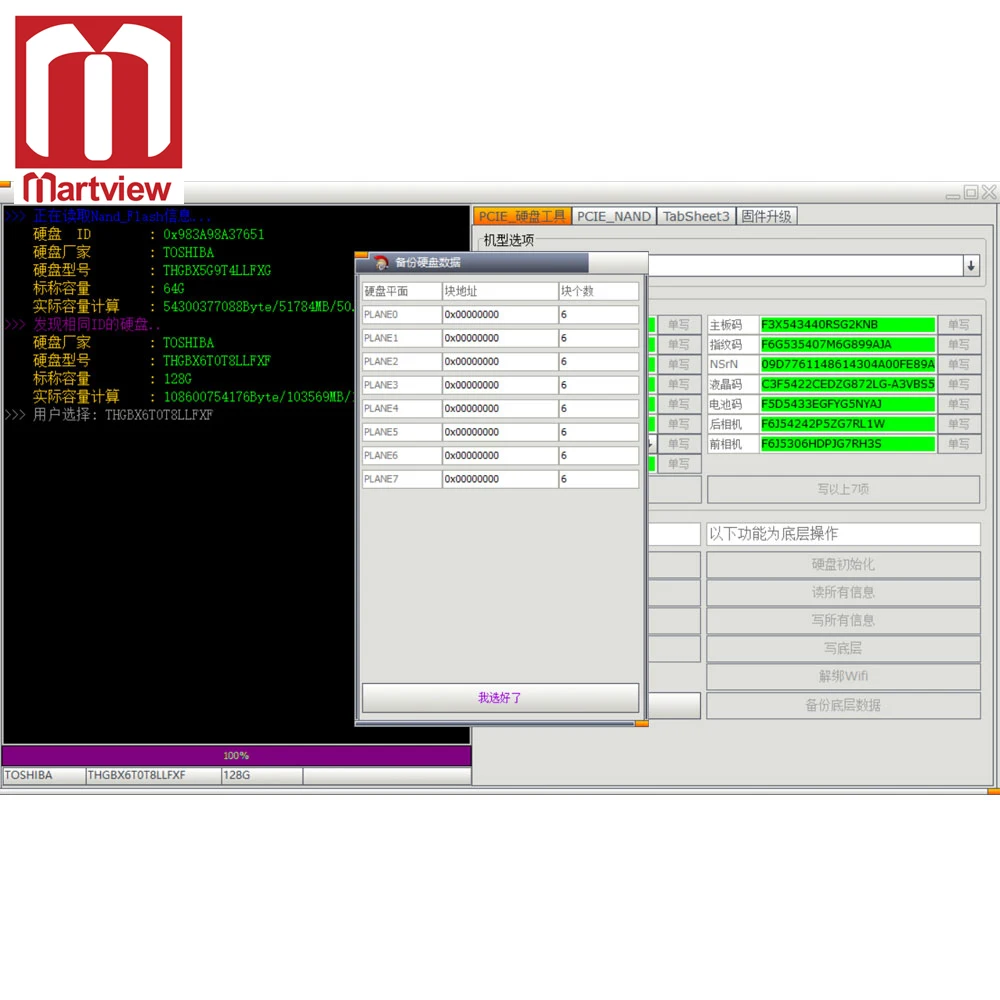Image resolution: width=1000 pixels, height=1000 pixels.
Task: Click PLANE1 block address field
Action: coord(500,338)
